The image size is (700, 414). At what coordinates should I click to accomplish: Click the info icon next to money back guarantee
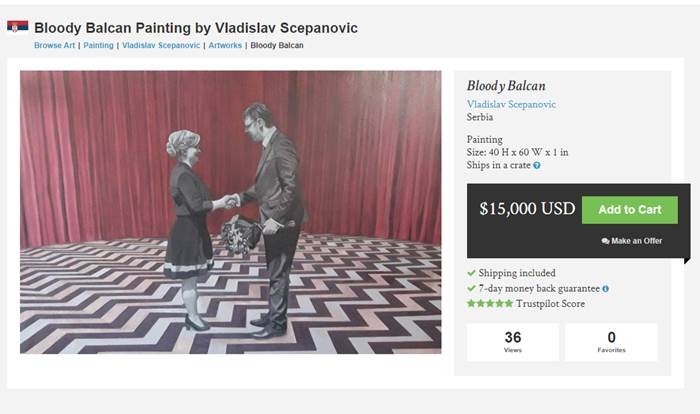pyautogui.click(x=606, y=289)
